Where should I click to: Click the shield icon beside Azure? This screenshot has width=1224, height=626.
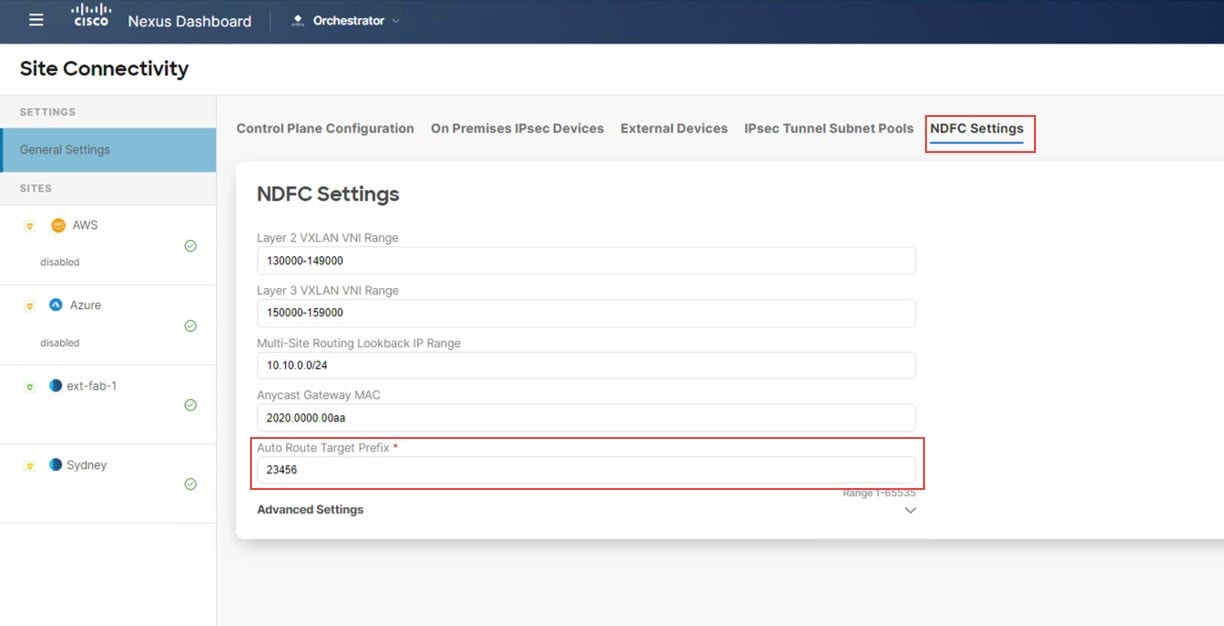[29, 306]
